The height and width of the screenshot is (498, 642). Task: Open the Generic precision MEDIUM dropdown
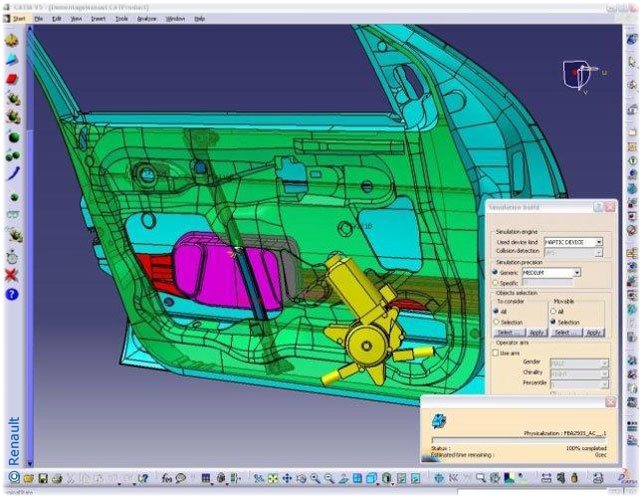pyautogui.click(x=577, y=272)
